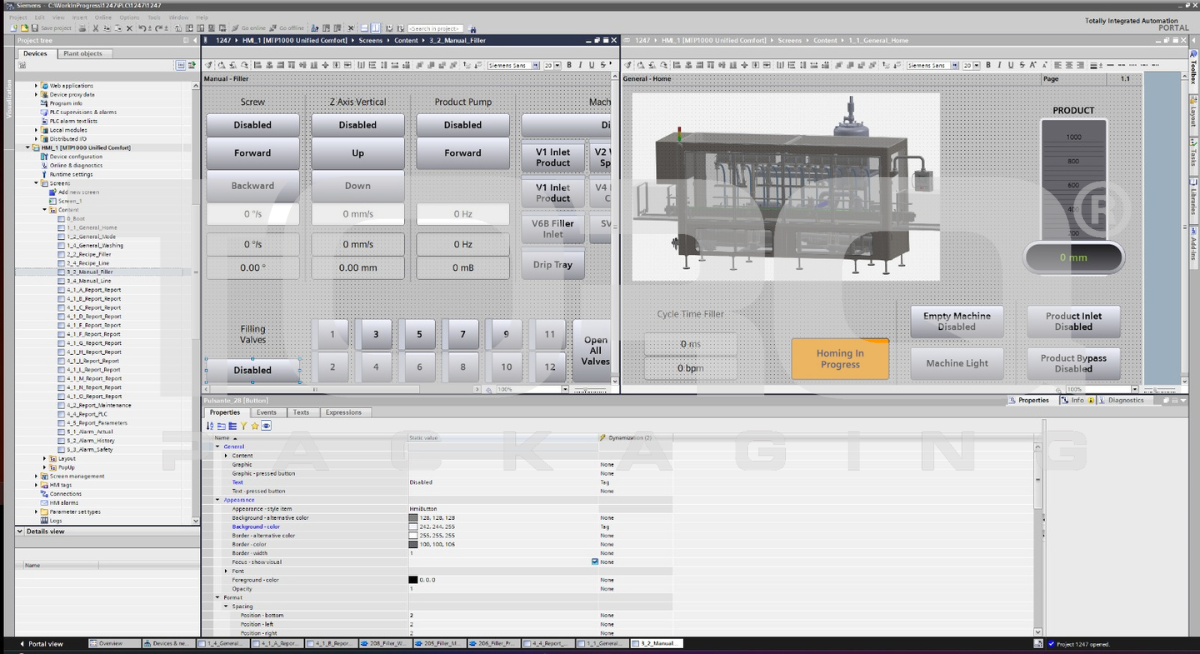Click the Machine Light button

957,363
